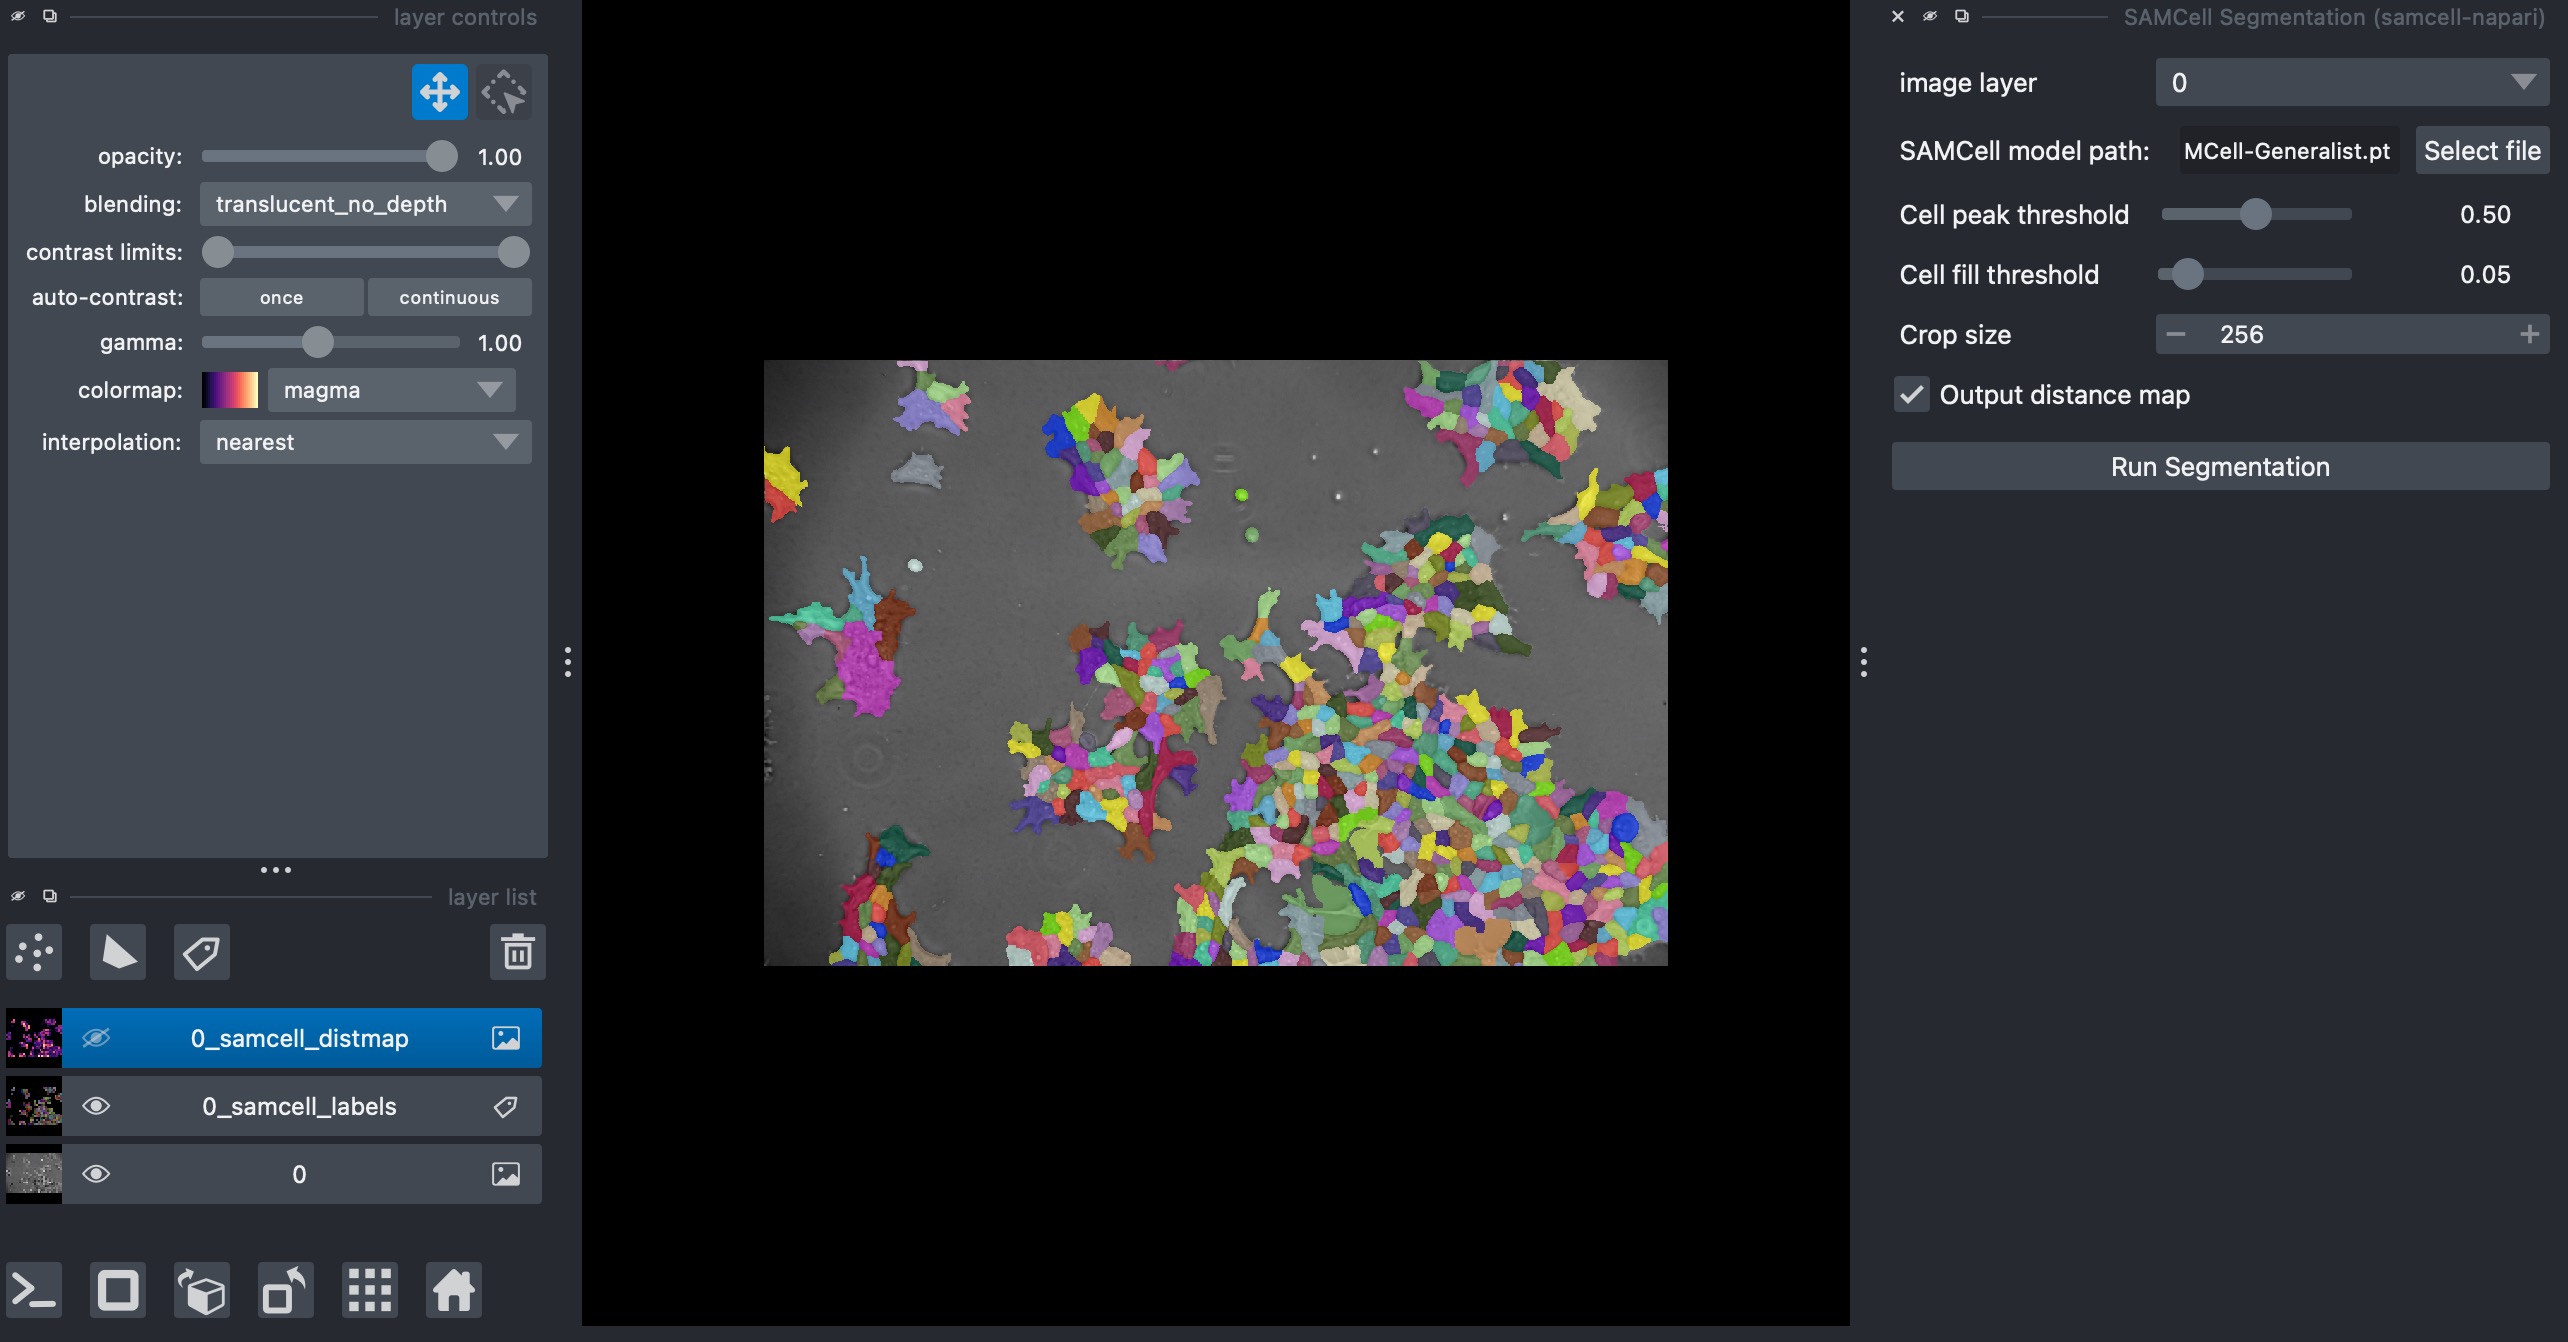Transpose displayed dimensions icon
The width and height of the screenshot is (2568, 1342).
pos(286,1290)
